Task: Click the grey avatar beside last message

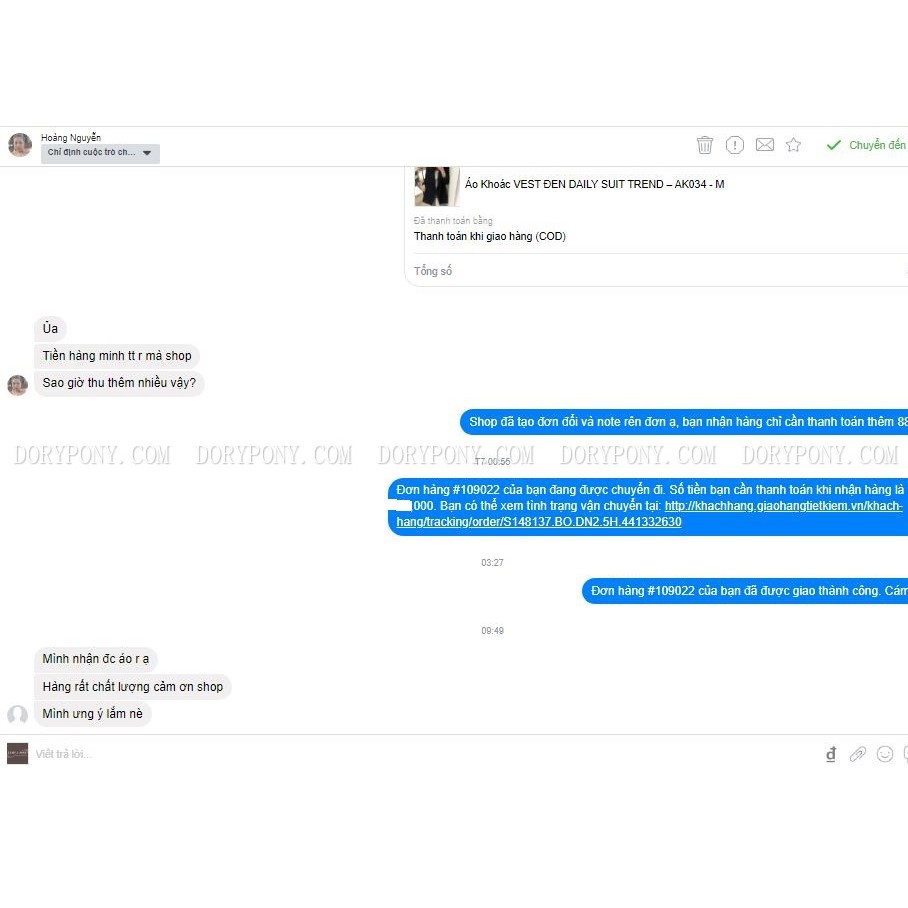Action: pos(17,715)
